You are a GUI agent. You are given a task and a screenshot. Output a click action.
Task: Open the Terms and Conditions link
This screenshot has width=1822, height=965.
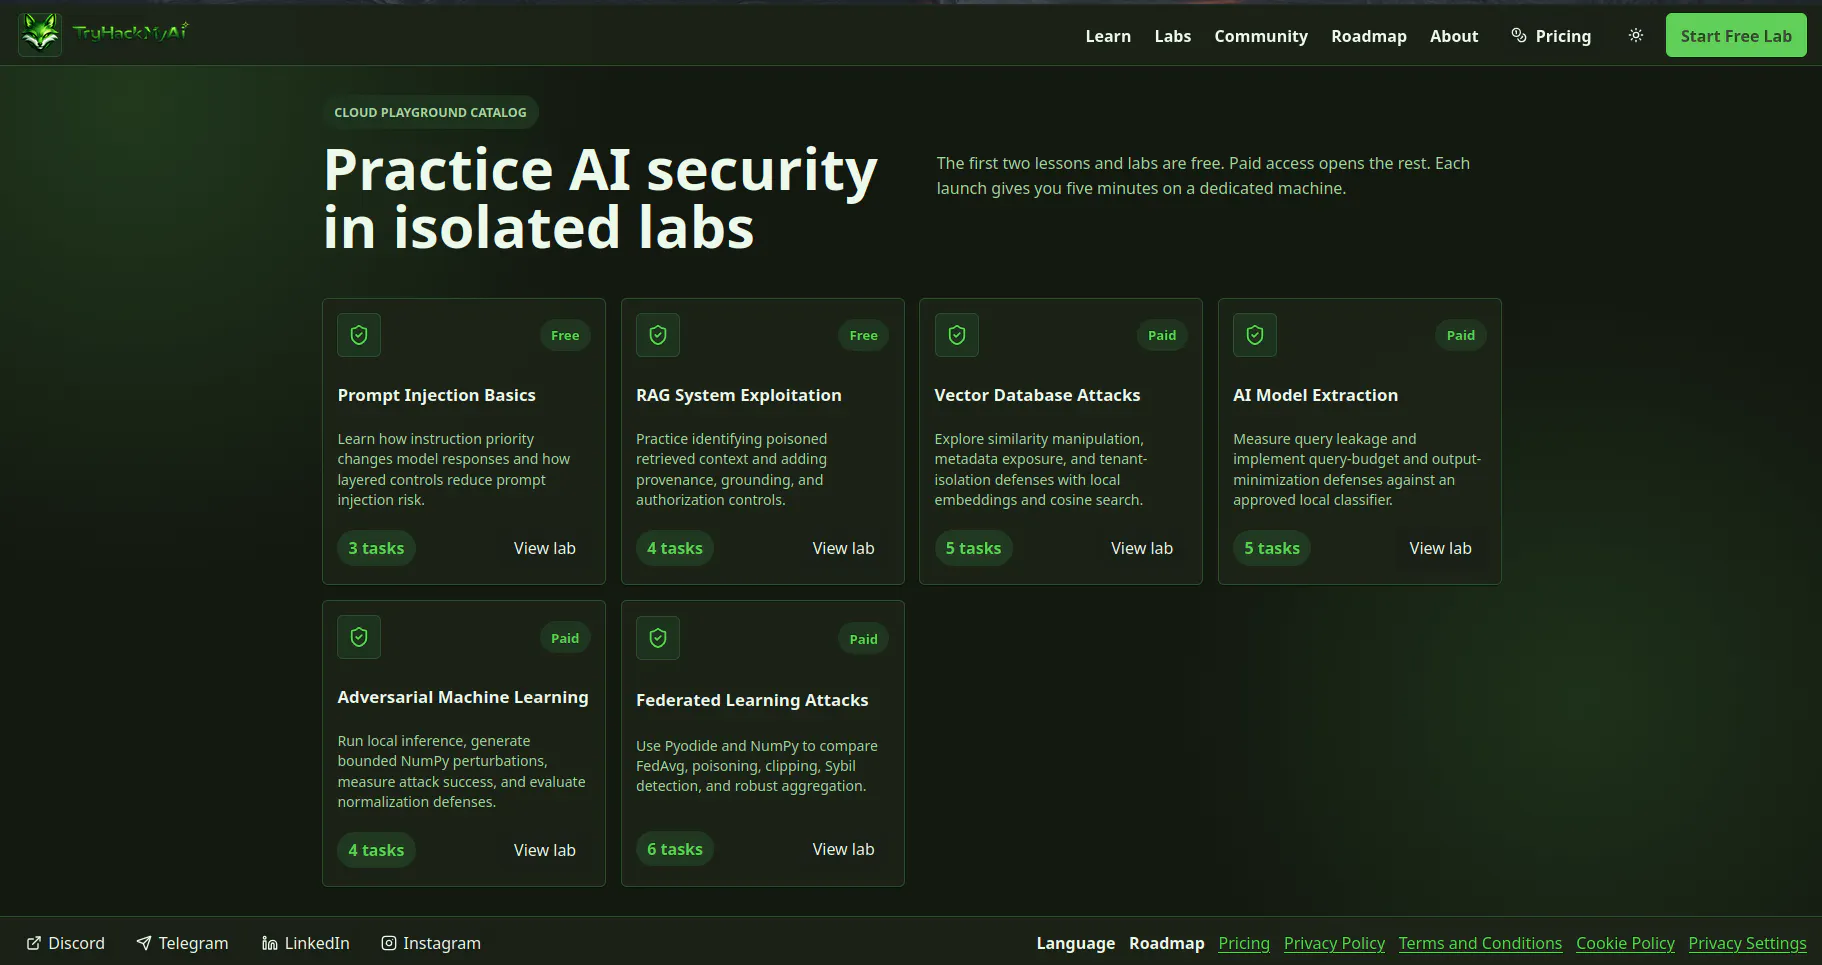click(1480, 943)
